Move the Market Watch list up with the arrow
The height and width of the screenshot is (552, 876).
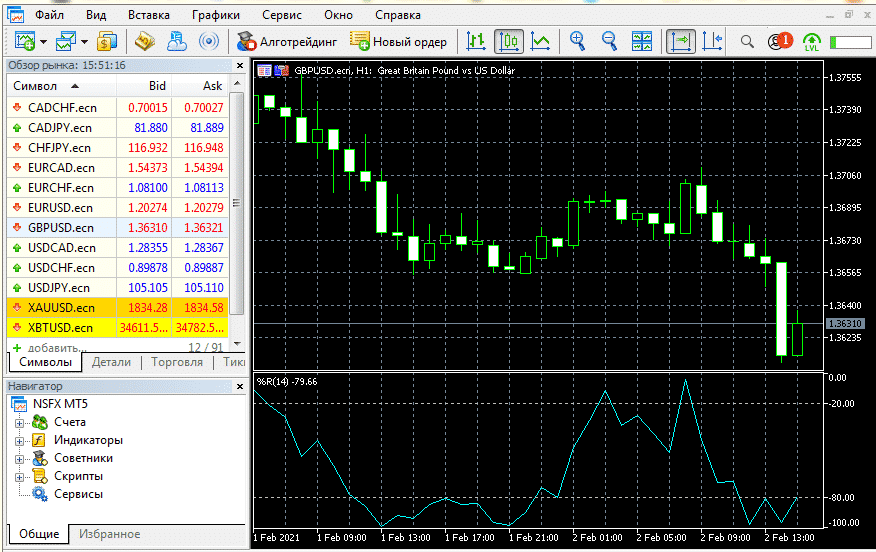tap(237, 83)
